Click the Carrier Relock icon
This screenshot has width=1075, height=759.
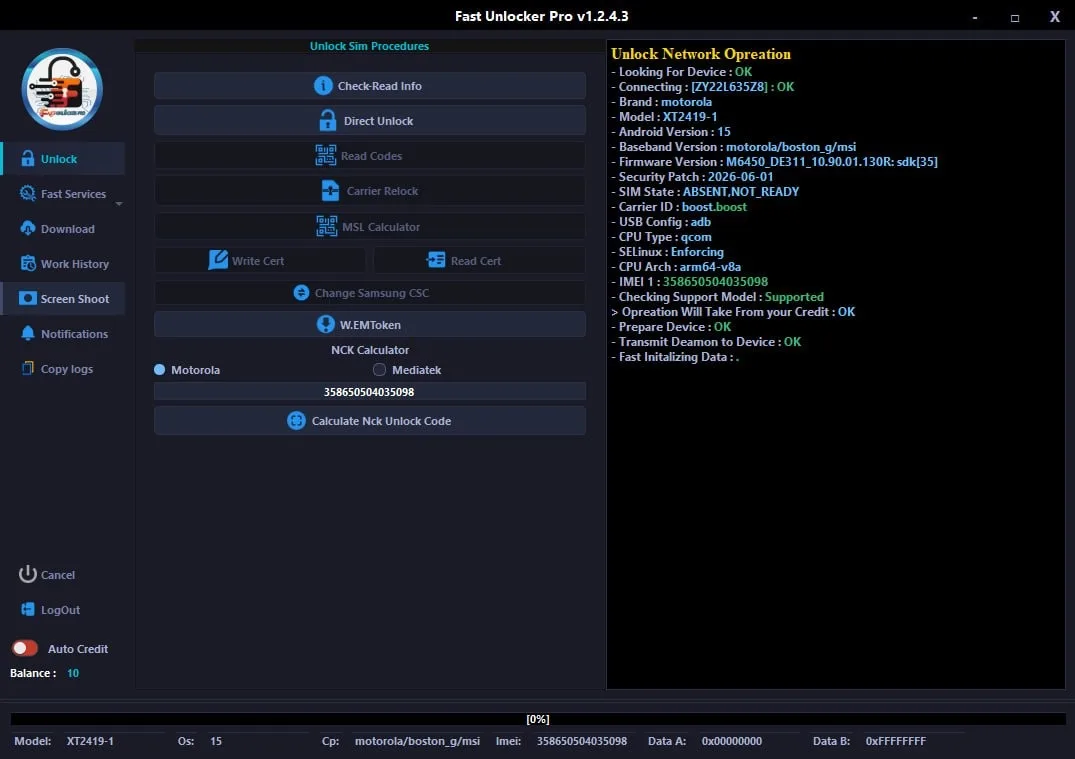click(x=330, y=191)
